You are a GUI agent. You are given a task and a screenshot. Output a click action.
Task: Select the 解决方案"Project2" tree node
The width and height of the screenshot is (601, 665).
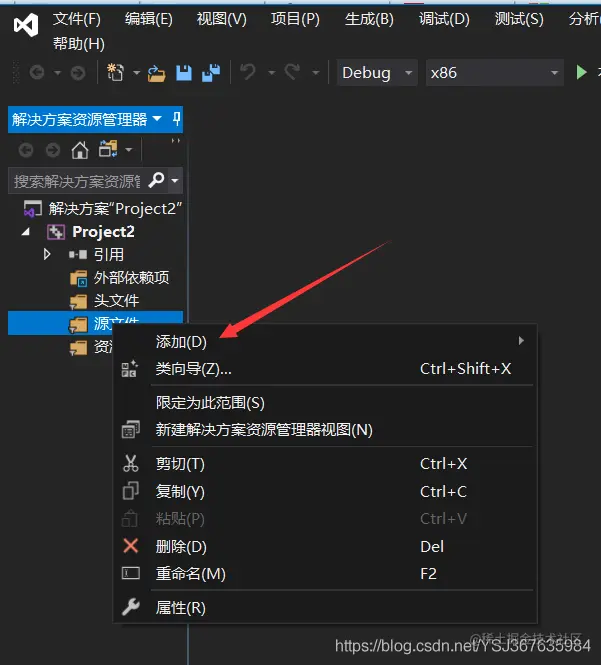coord(103,209)
